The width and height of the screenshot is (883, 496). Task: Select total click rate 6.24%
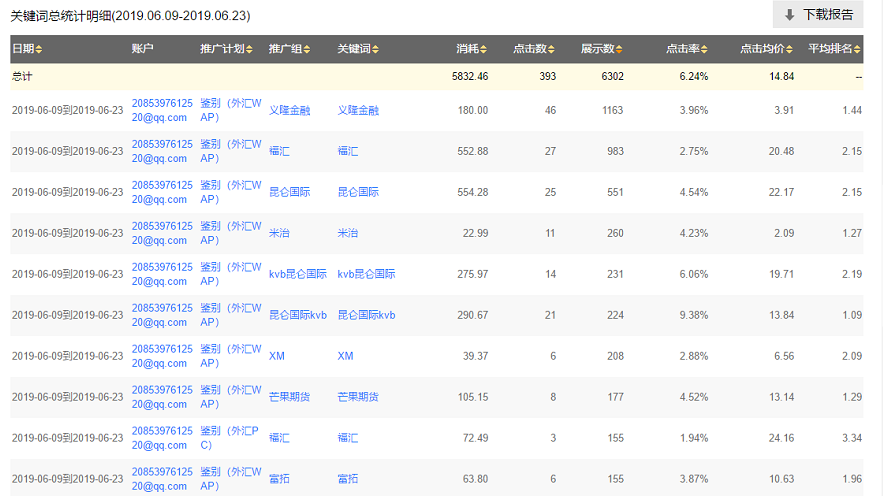694,77
